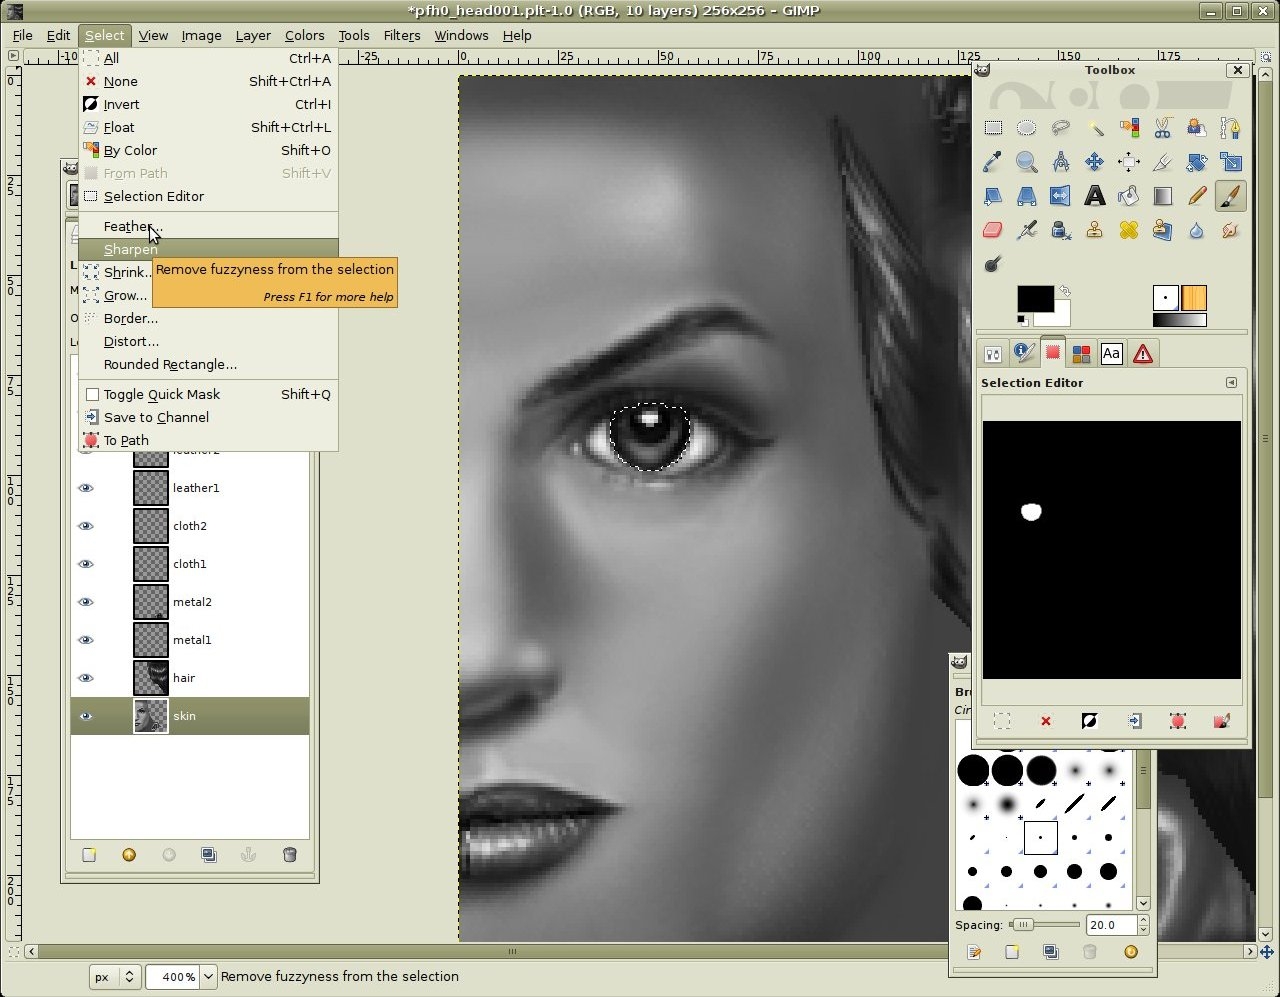Open the Filters menu
This screenshot has height=997, width=1280.
coord(401,35)
